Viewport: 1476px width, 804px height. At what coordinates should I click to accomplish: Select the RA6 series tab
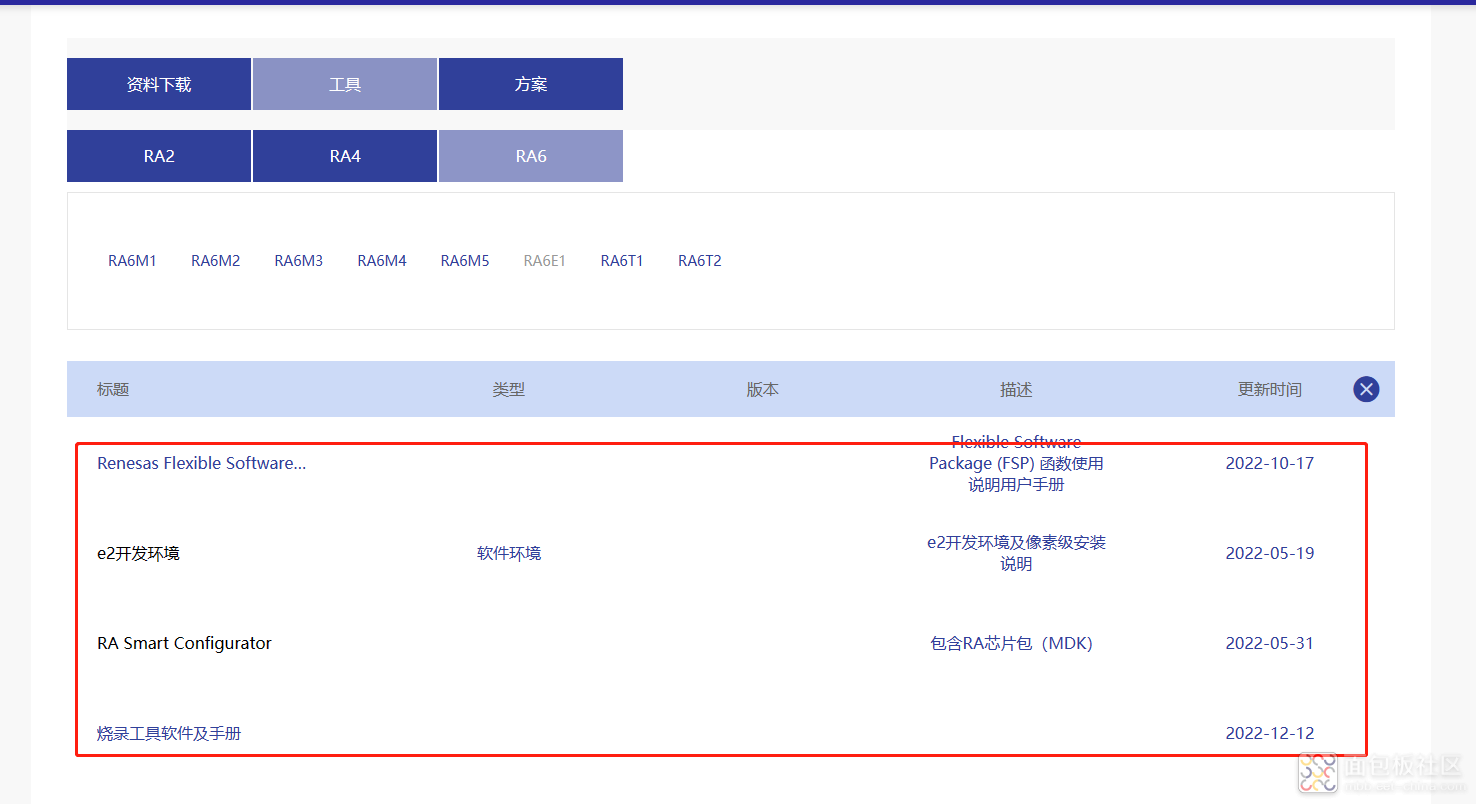531,156
